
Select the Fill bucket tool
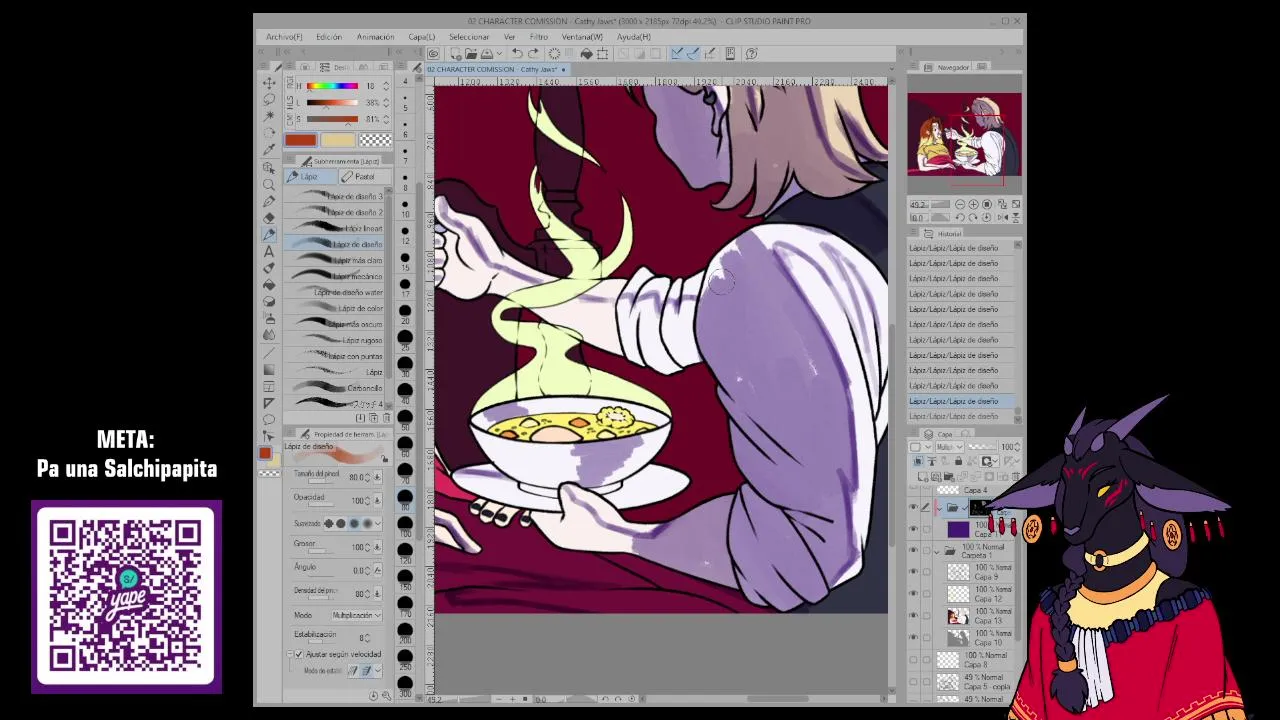coord(269,285)
